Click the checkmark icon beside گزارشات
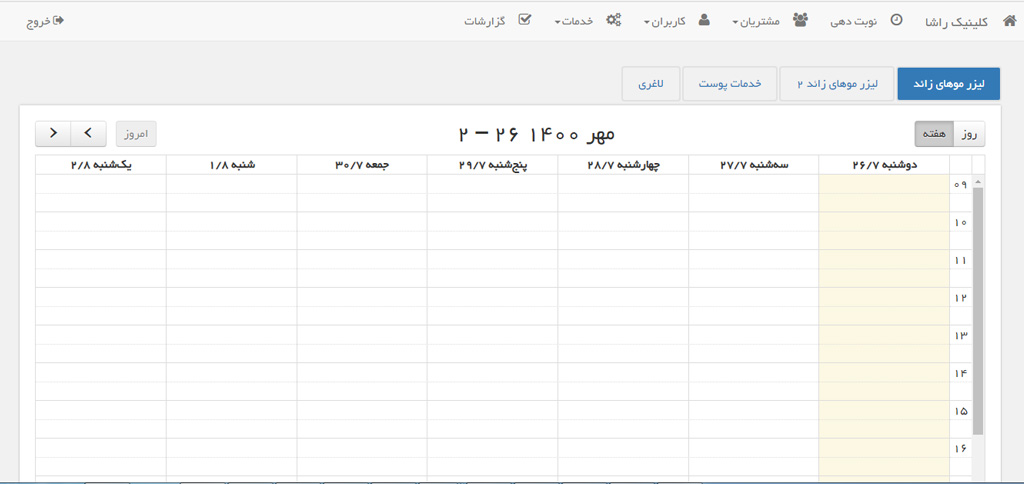Screen dimensions: 1024x484 click(524, 20)
